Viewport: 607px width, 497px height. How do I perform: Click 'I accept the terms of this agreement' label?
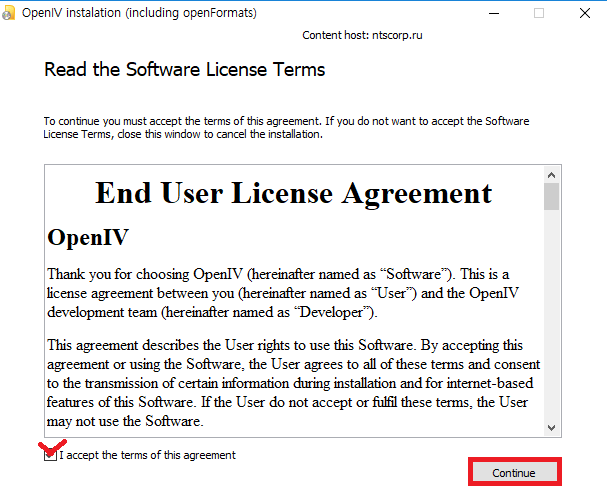point(147,455)
